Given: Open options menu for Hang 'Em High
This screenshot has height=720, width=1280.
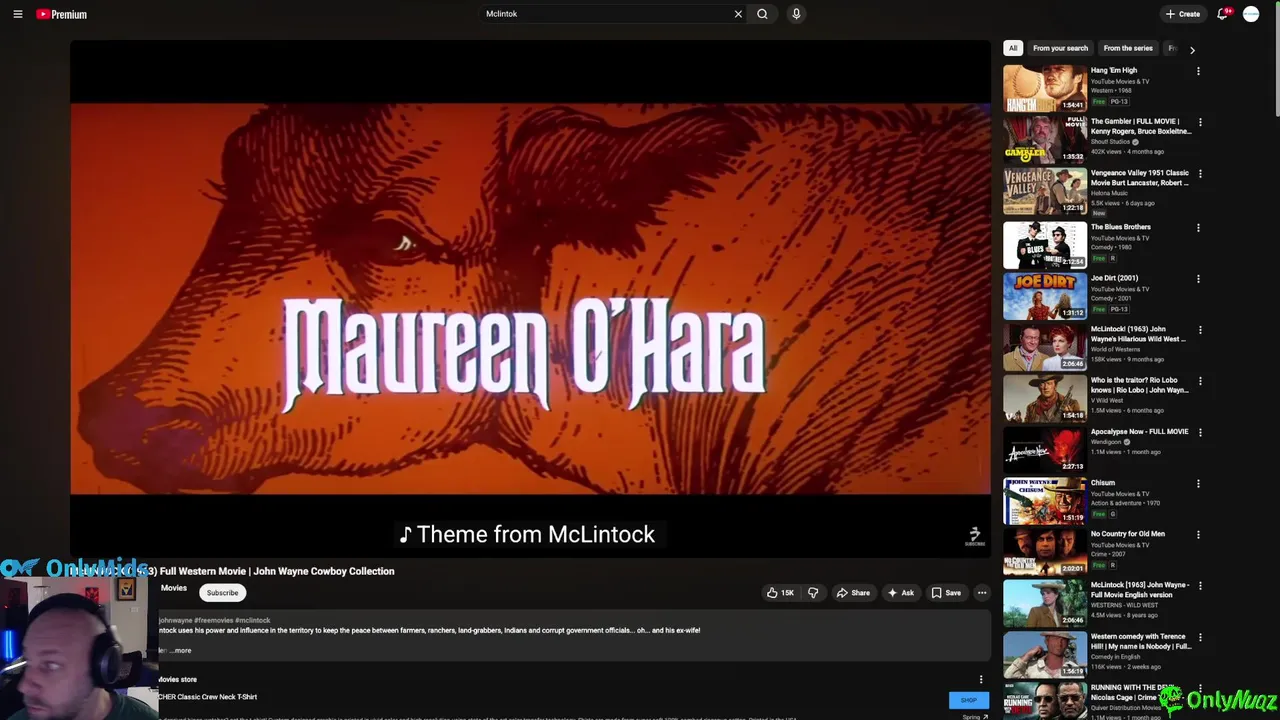Looking at the screenshot, I should [1198, 71].
